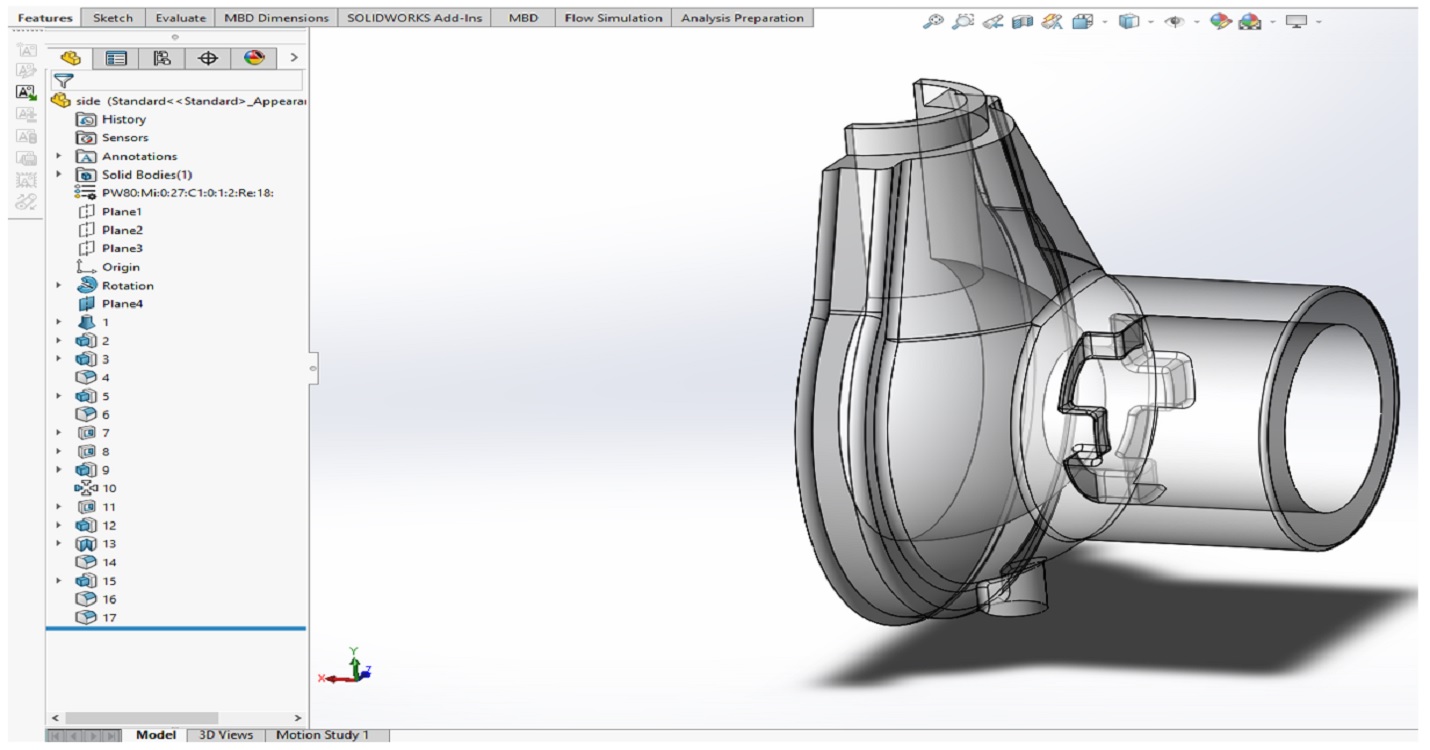Image resolution: width=1430 pixels, height=750 pixels.
Task: Expand feature 5 in the tree
Action: click(x=59, y=396)
